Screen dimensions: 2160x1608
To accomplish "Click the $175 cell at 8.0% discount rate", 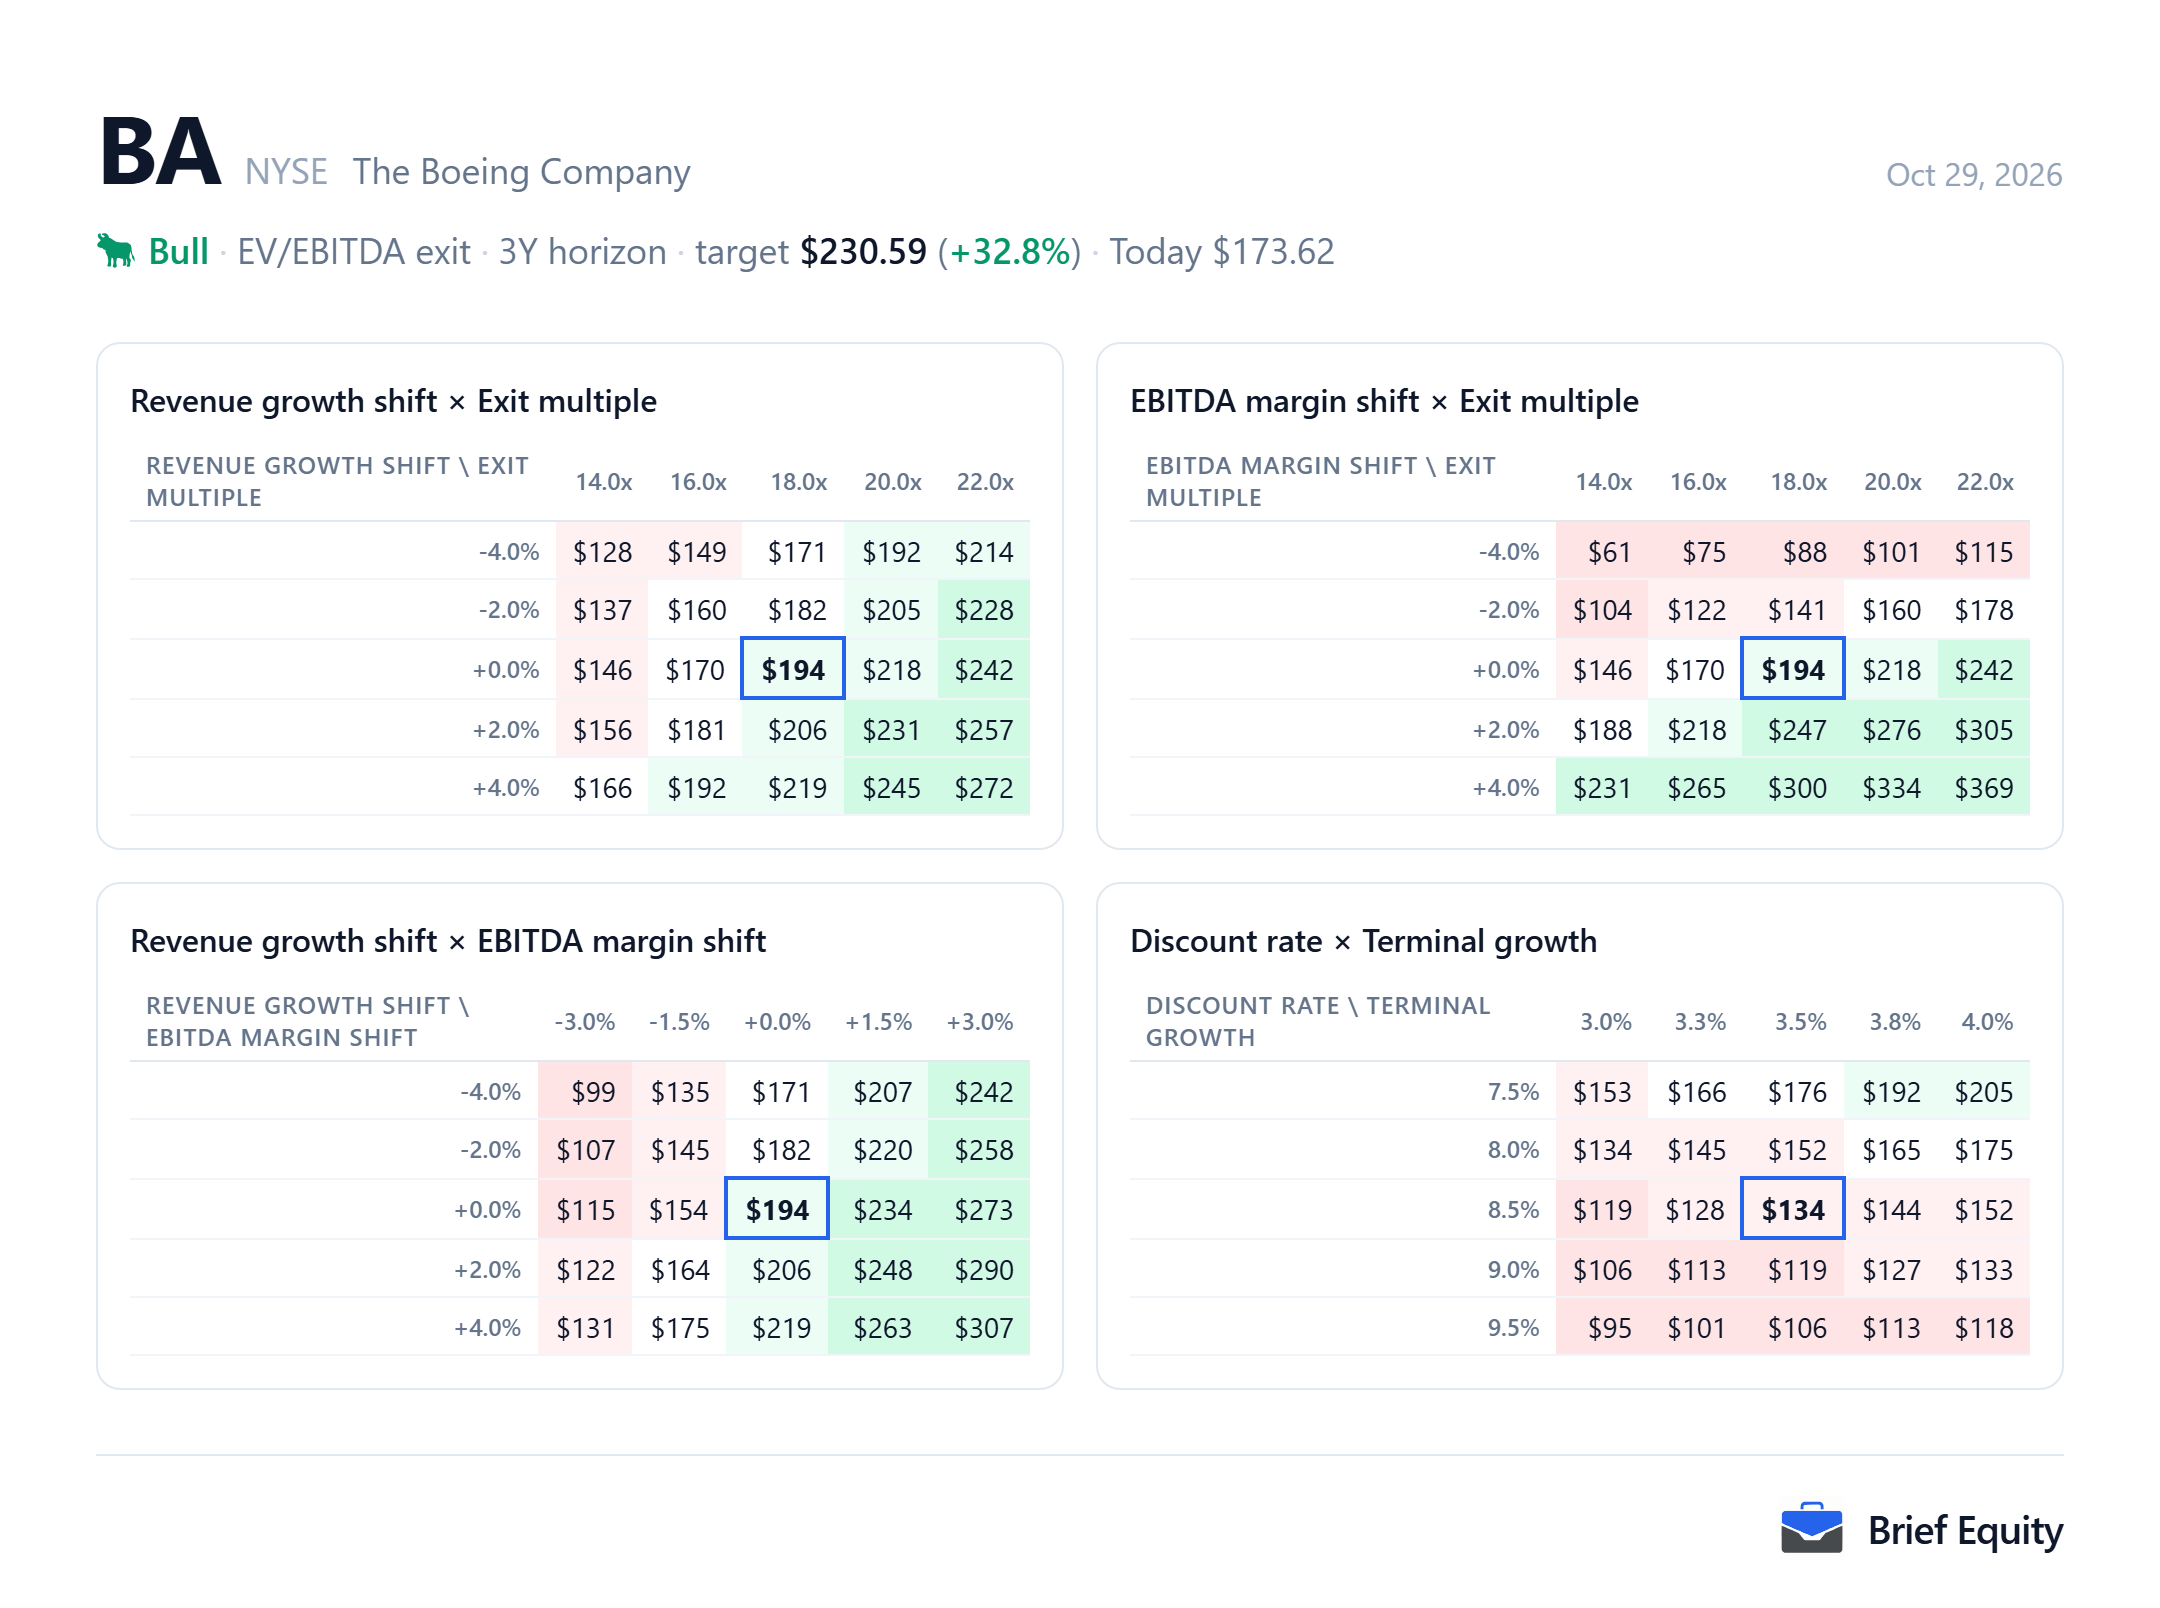I will click(1984, 1149).
